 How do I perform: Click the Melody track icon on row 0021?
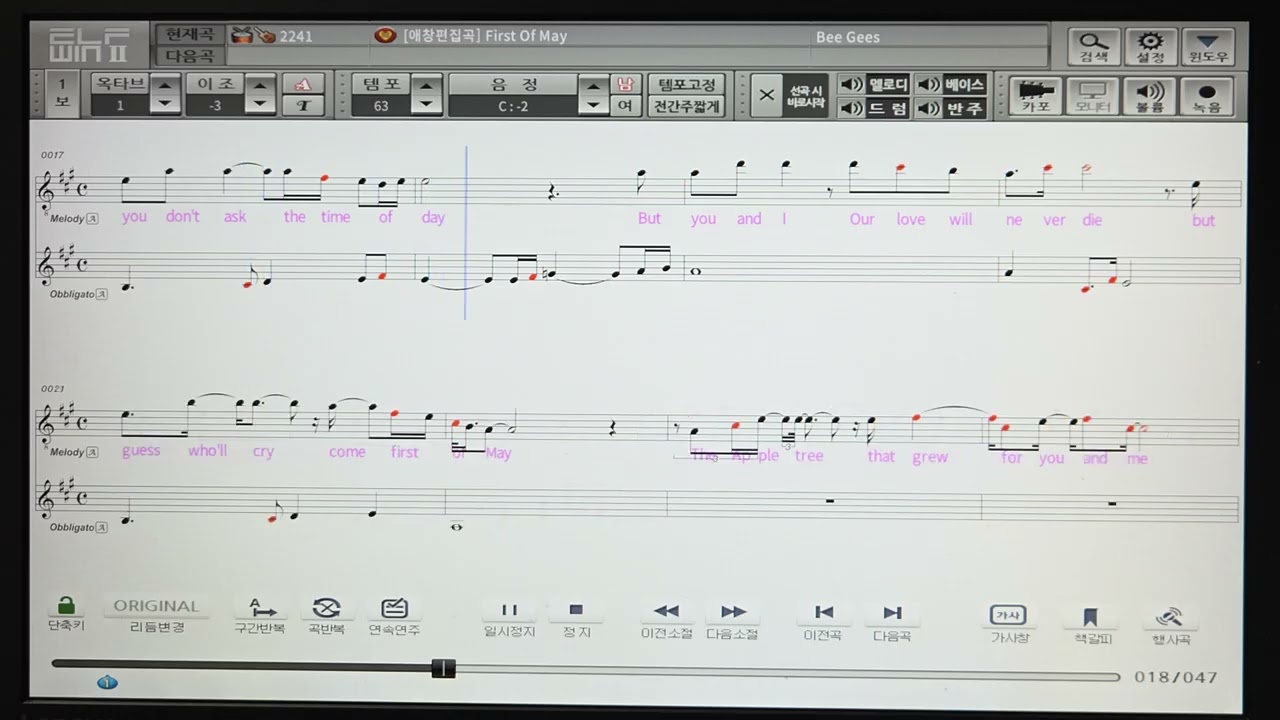pyautogui.click(x=92, y=452)
